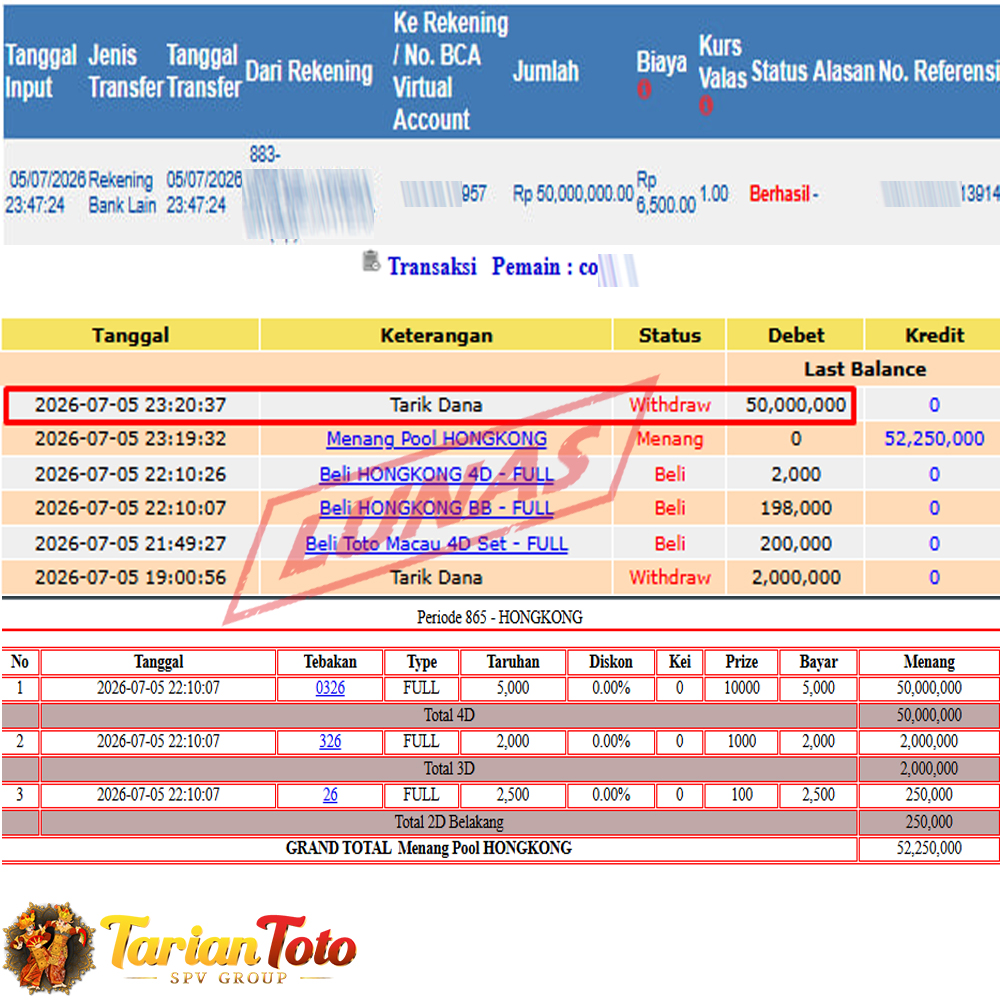Click the Ke Rekening / No. BCA Virtual Account header
This screenshot has height=1000, width=1000.
pyautogui.click(x=450, y=71)
